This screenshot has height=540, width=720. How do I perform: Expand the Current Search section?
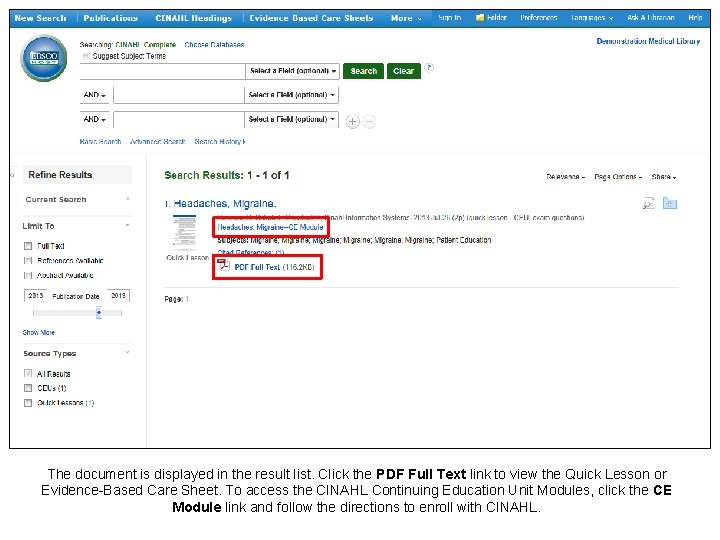click(x=127, y=199)
